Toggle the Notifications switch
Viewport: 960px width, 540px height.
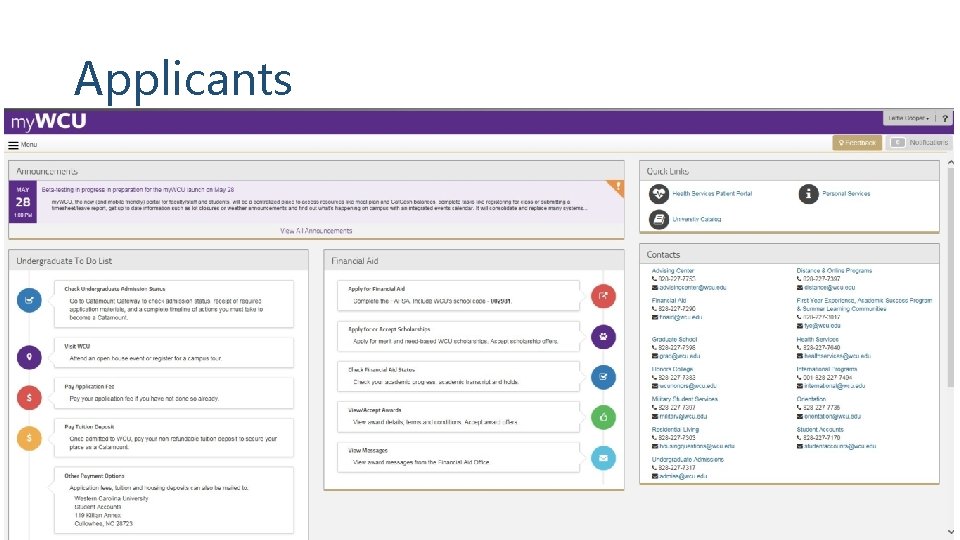coord(897,143)
